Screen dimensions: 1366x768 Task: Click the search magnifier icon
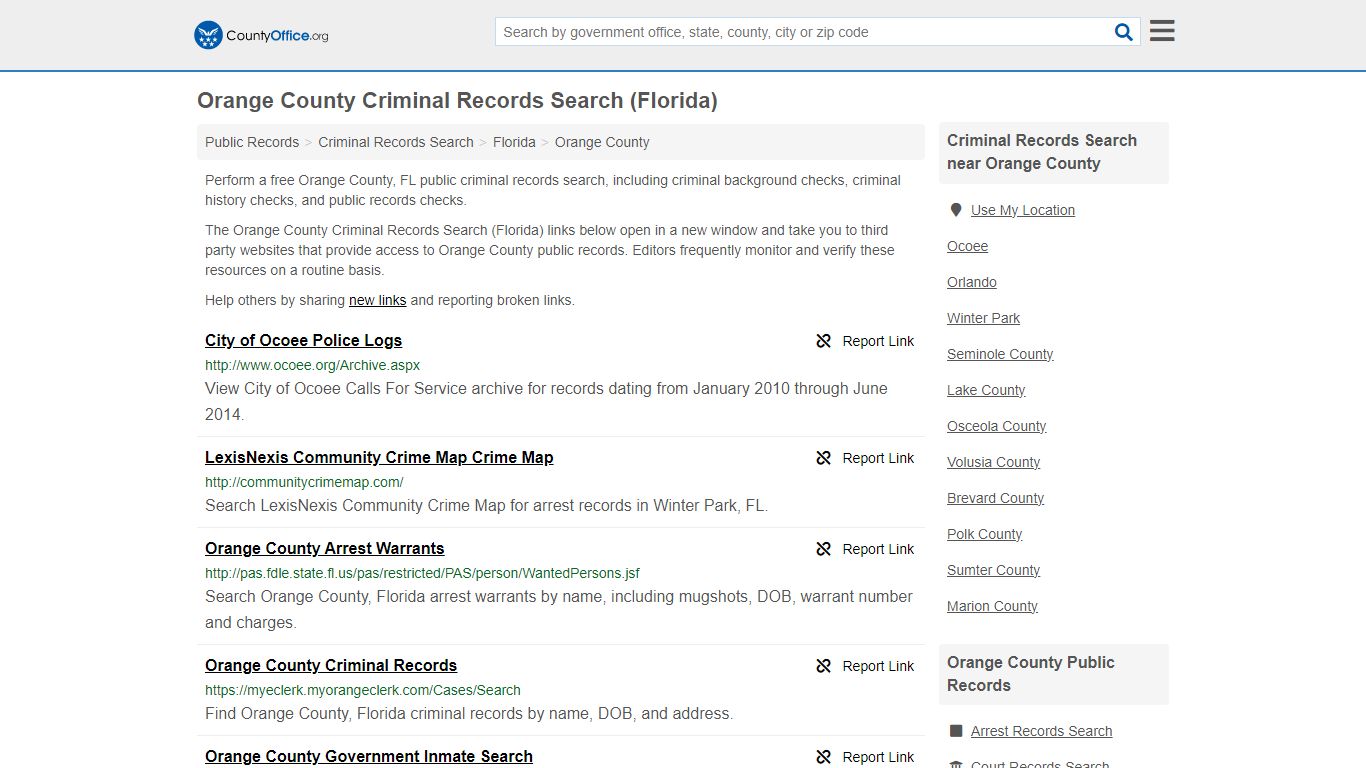(1124, 32)
